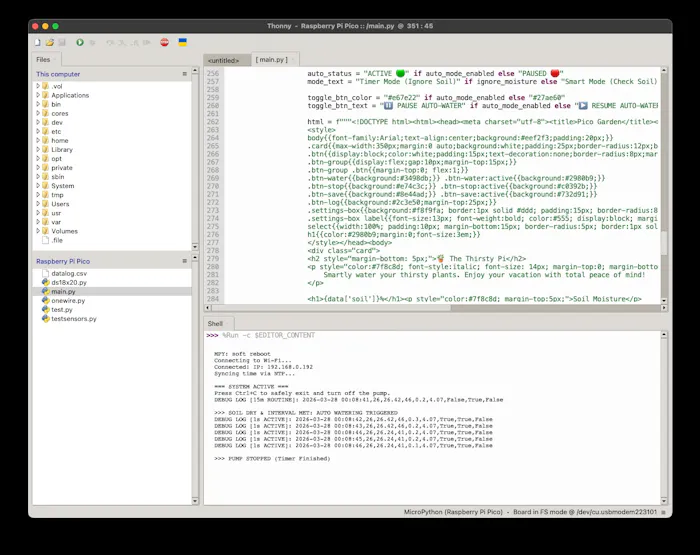Click the Step into toolbar icon
The width and height of the screenshot is (700, 555).
click(122, 42)
